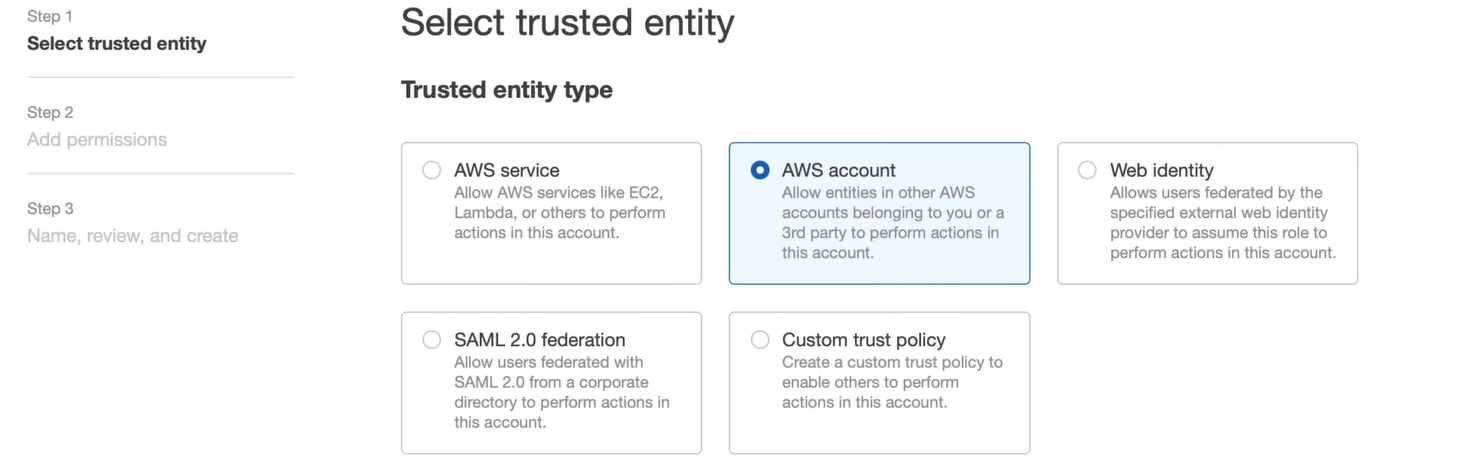Pick the Custom trust policy radio button
This screenshot has width=1480, height=463.
coord(760,340)
